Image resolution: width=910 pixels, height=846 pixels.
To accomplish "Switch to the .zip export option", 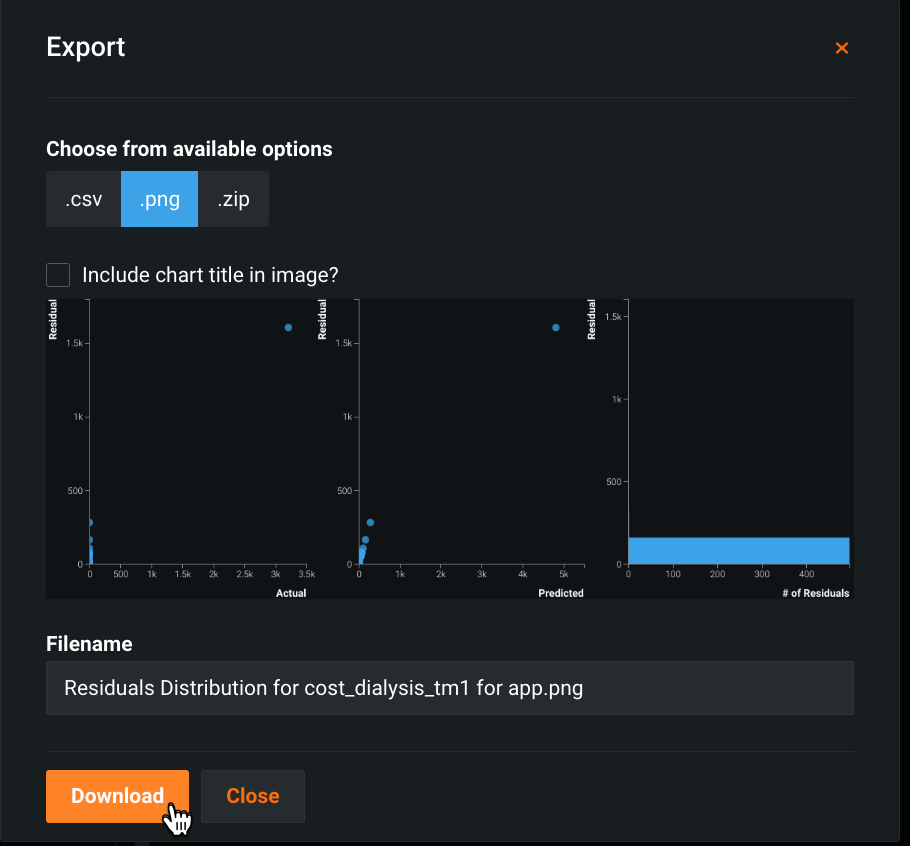I will click(233, 199).
